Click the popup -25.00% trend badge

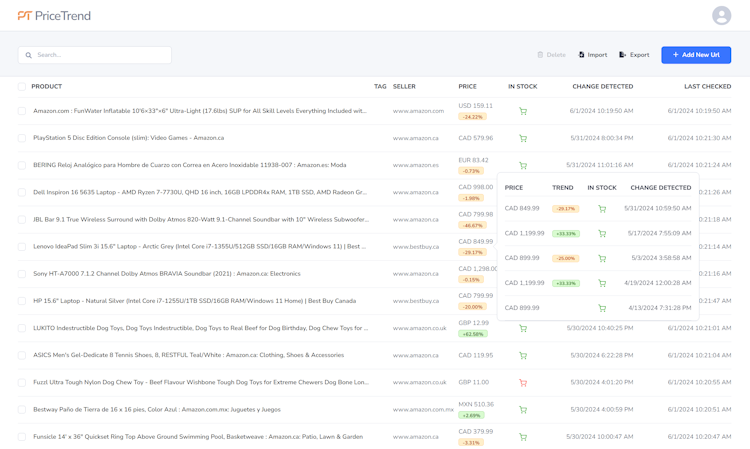click(x=565, y=259)
